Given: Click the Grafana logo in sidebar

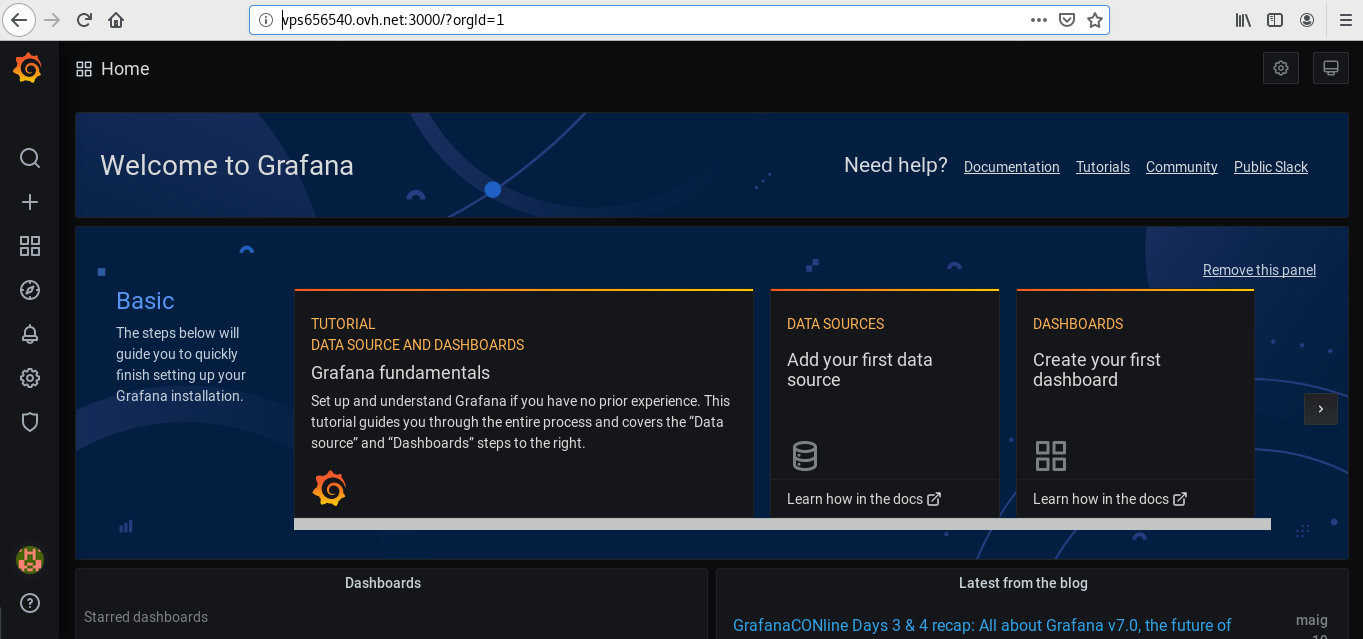Looking at the screenshot, I should coord(28,68).
